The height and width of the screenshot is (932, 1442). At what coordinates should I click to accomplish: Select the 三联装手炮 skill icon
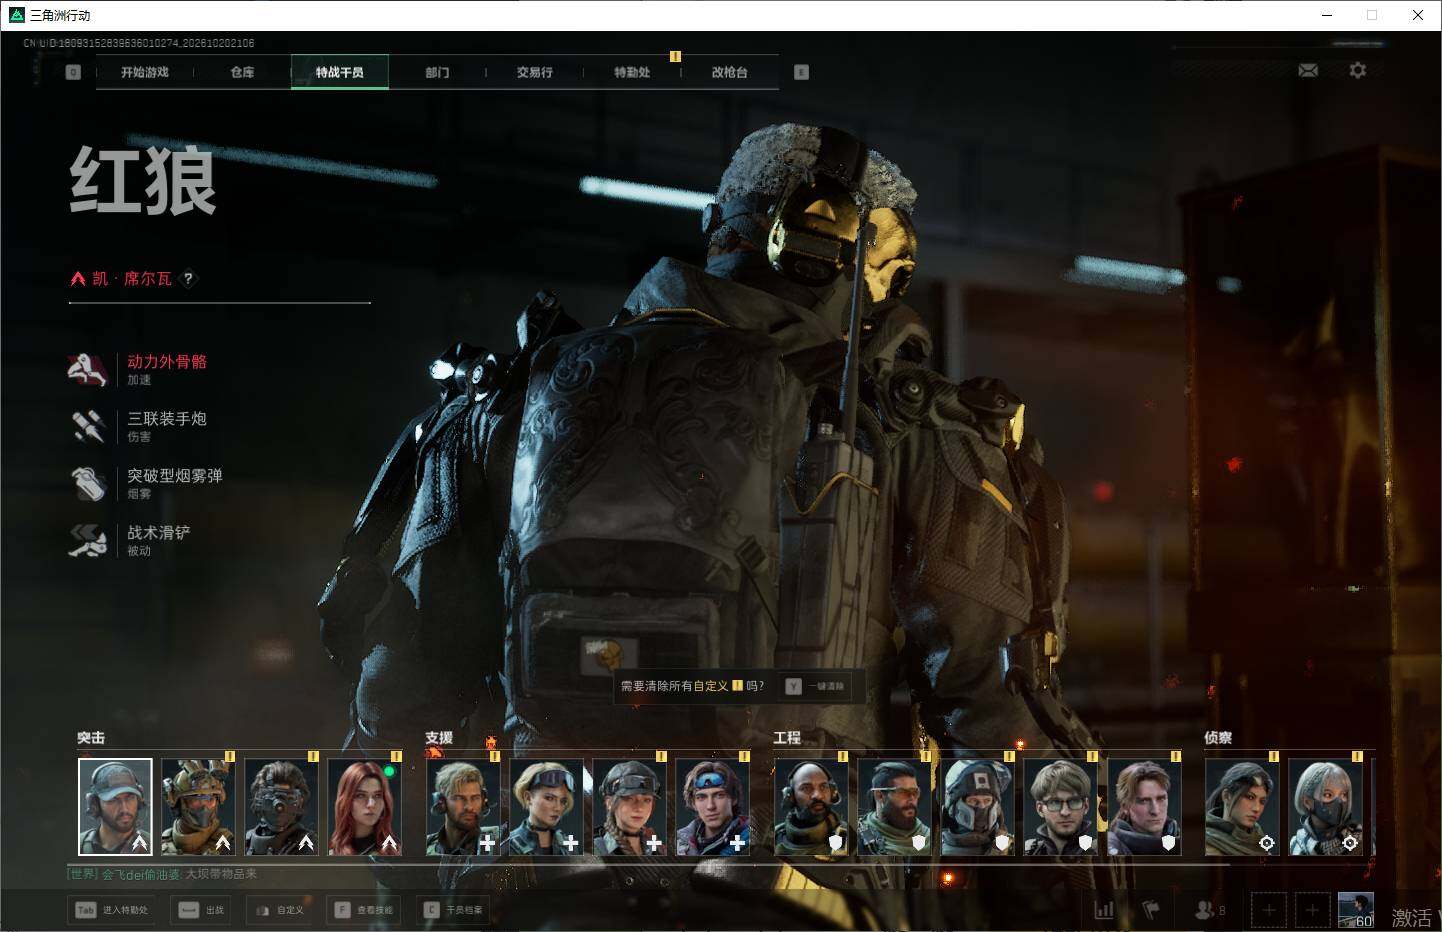[88, 426]
